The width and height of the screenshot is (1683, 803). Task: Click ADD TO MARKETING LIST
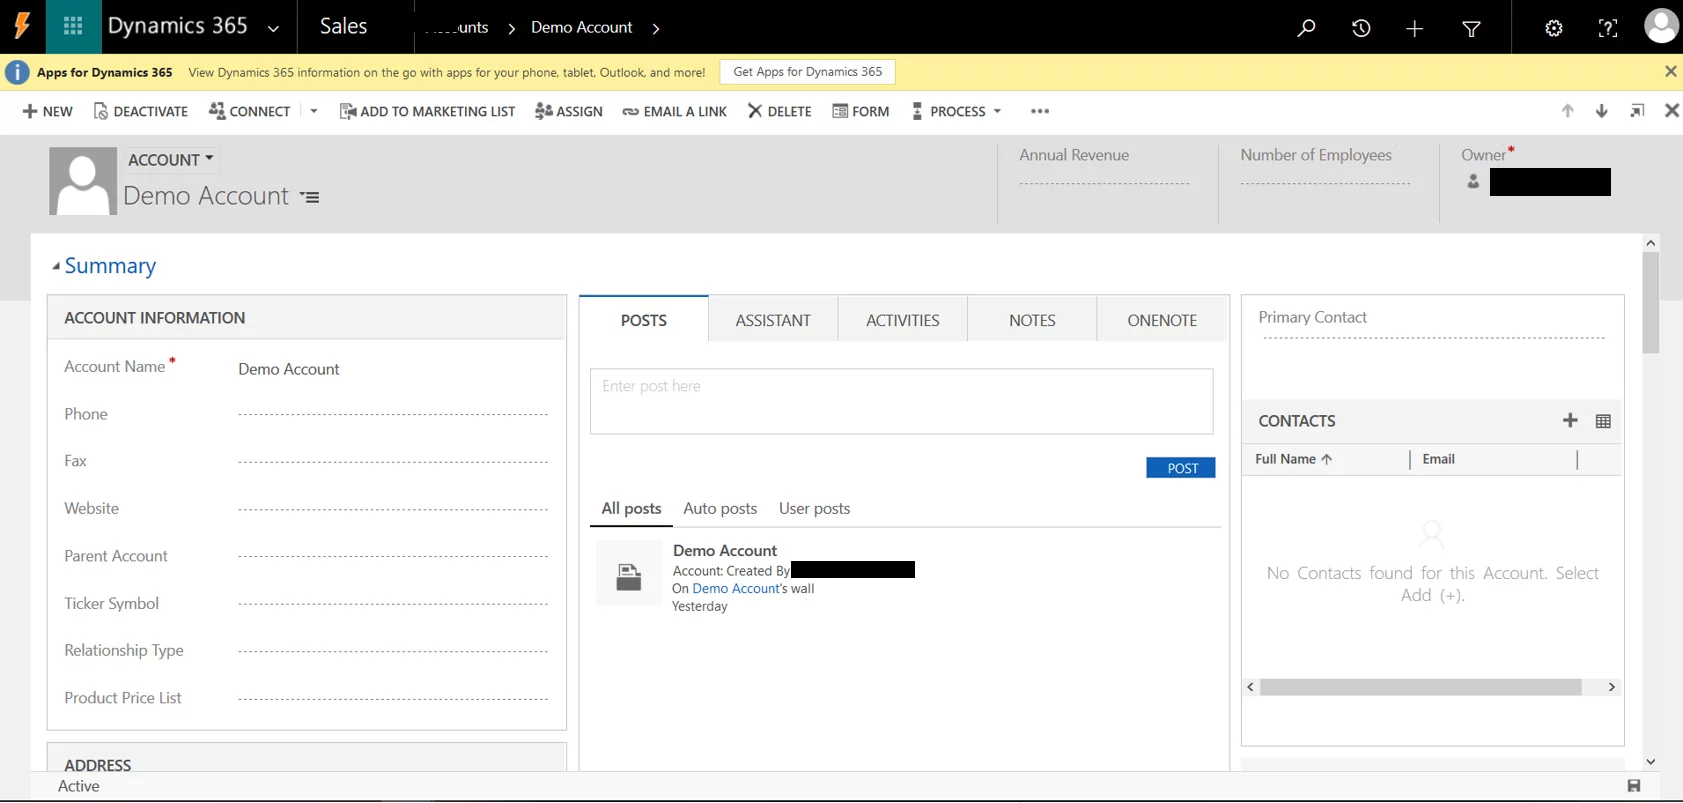click(427, 111)
